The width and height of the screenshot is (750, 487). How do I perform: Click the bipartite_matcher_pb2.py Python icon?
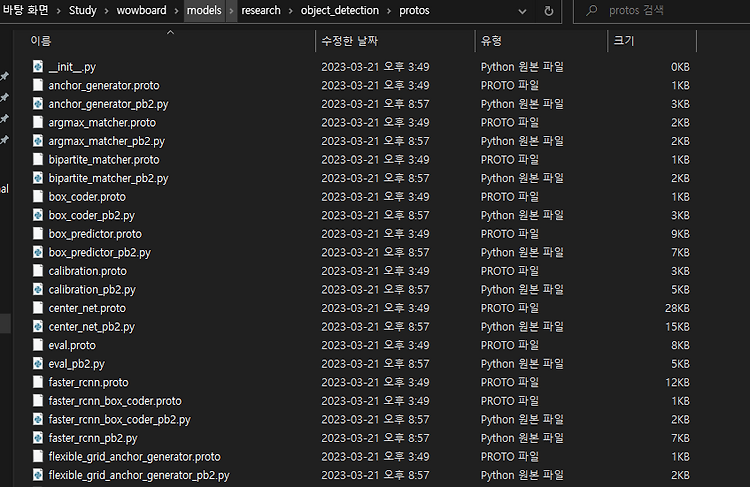click(38, 178)
